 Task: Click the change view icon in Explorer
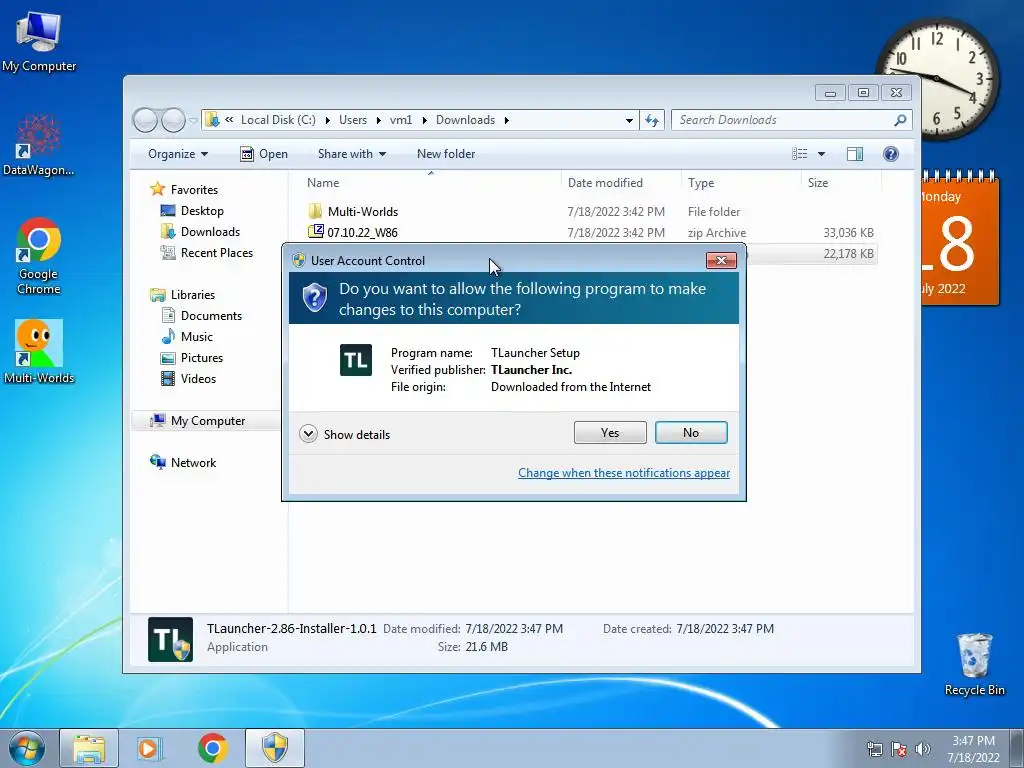click(x=799, y=154)
